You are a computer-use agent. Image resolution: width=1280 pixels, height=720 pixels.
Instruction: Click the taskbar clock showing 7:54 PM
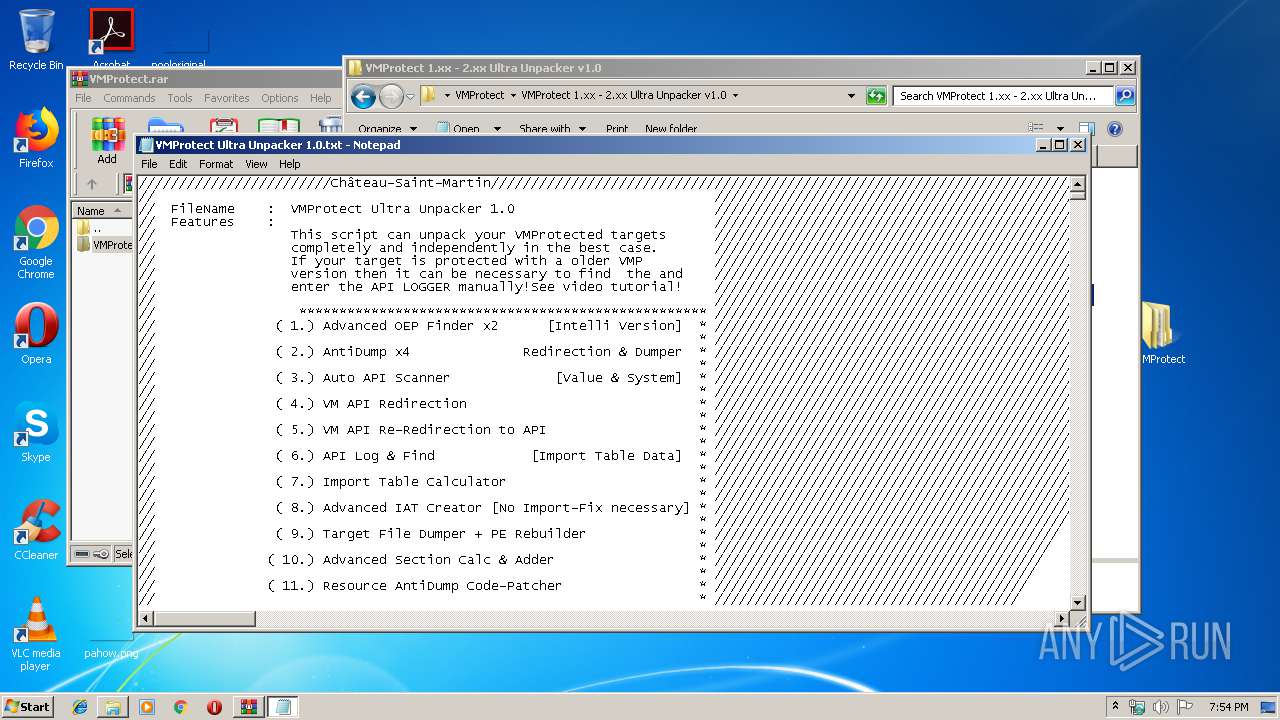pos(1228,707)
